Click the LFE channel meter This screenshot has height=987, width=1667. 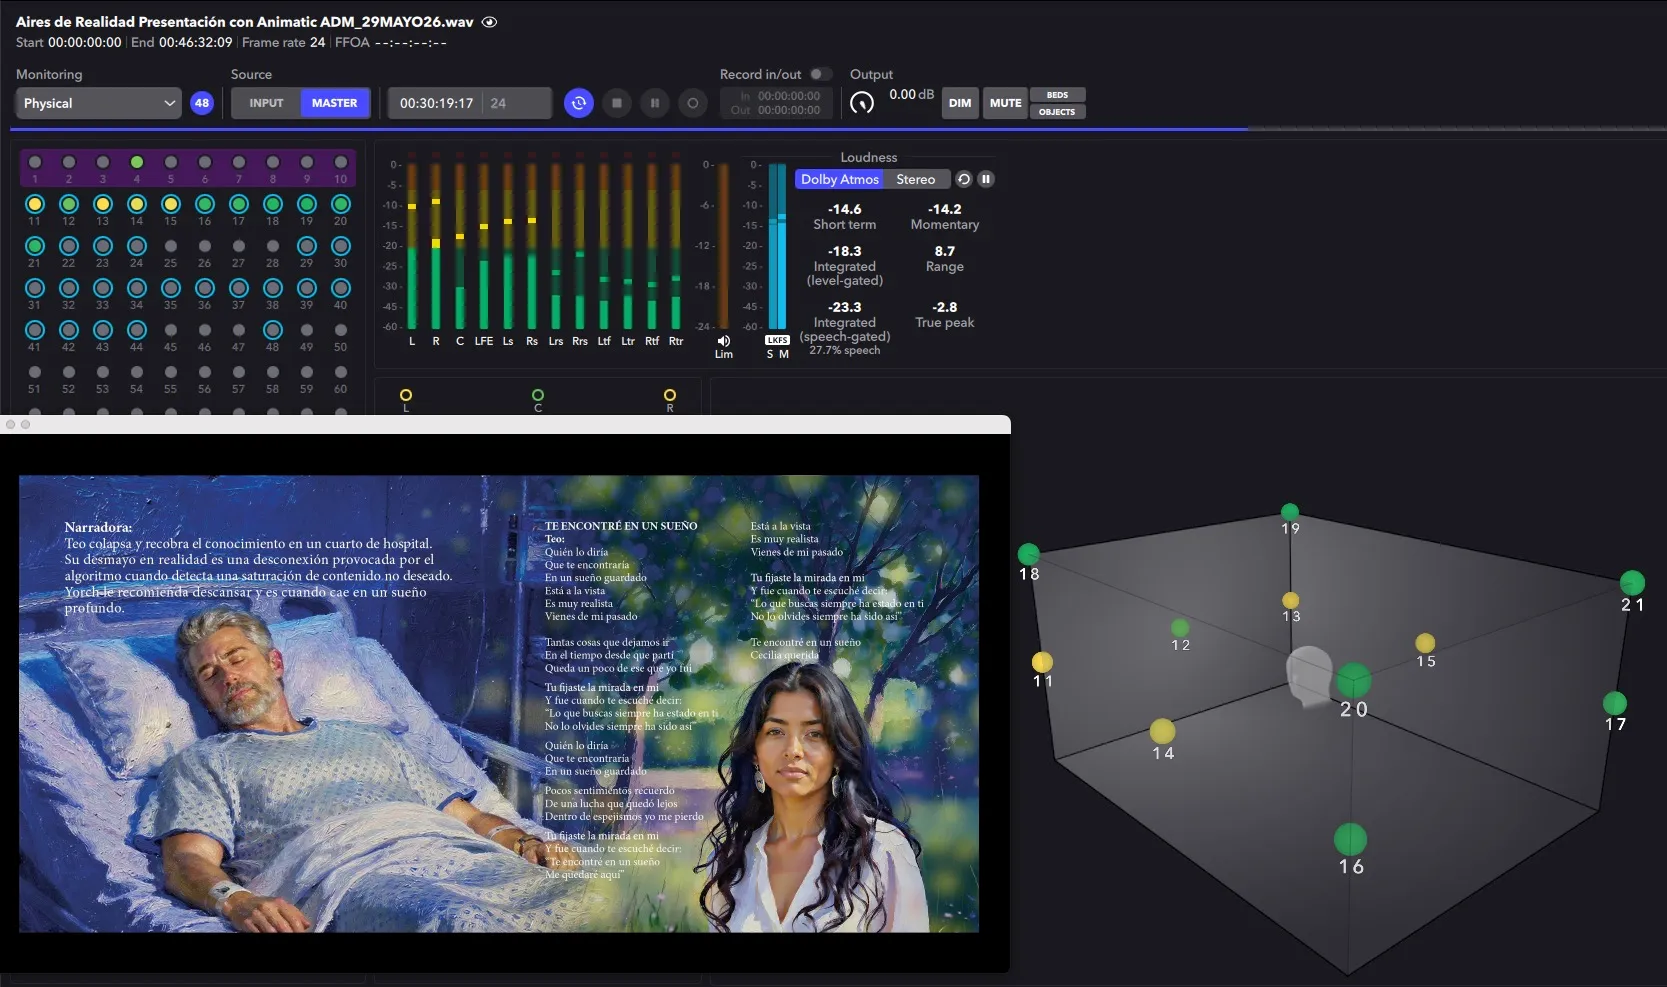point(484,245)
